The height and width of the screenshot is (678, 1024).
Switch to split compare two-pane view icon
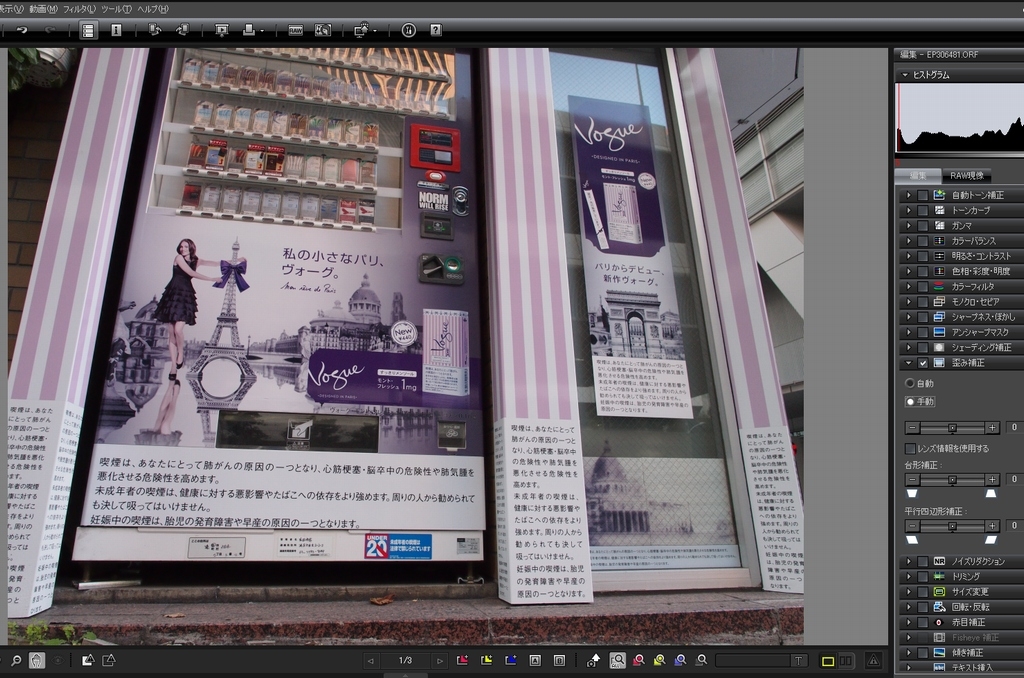[x=846, y=662]
